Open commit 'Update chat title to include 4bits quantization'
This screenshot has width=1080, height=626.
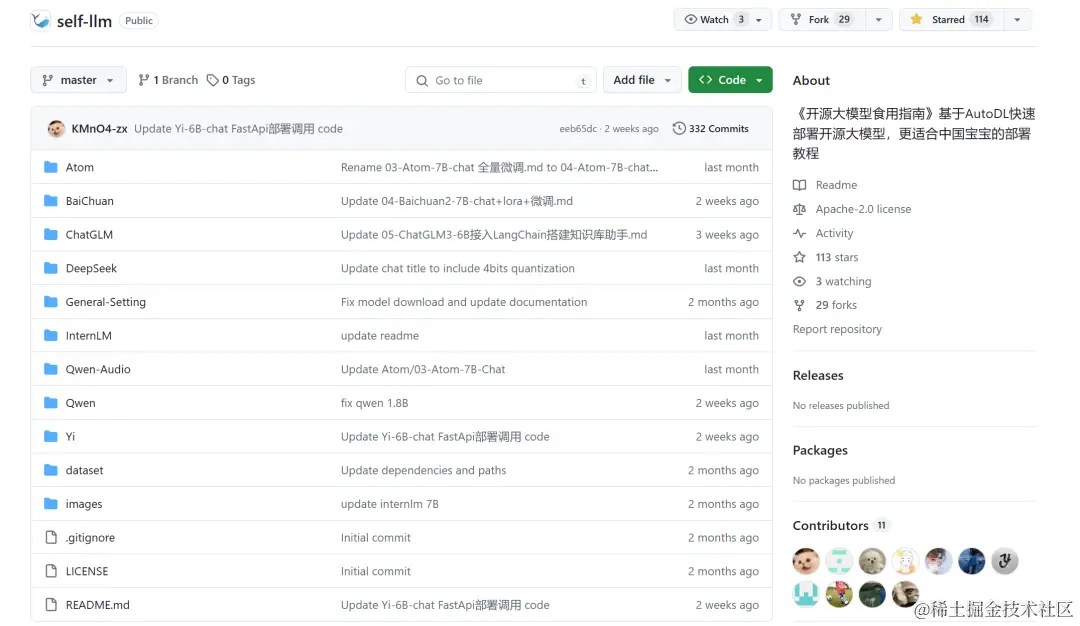457,268
